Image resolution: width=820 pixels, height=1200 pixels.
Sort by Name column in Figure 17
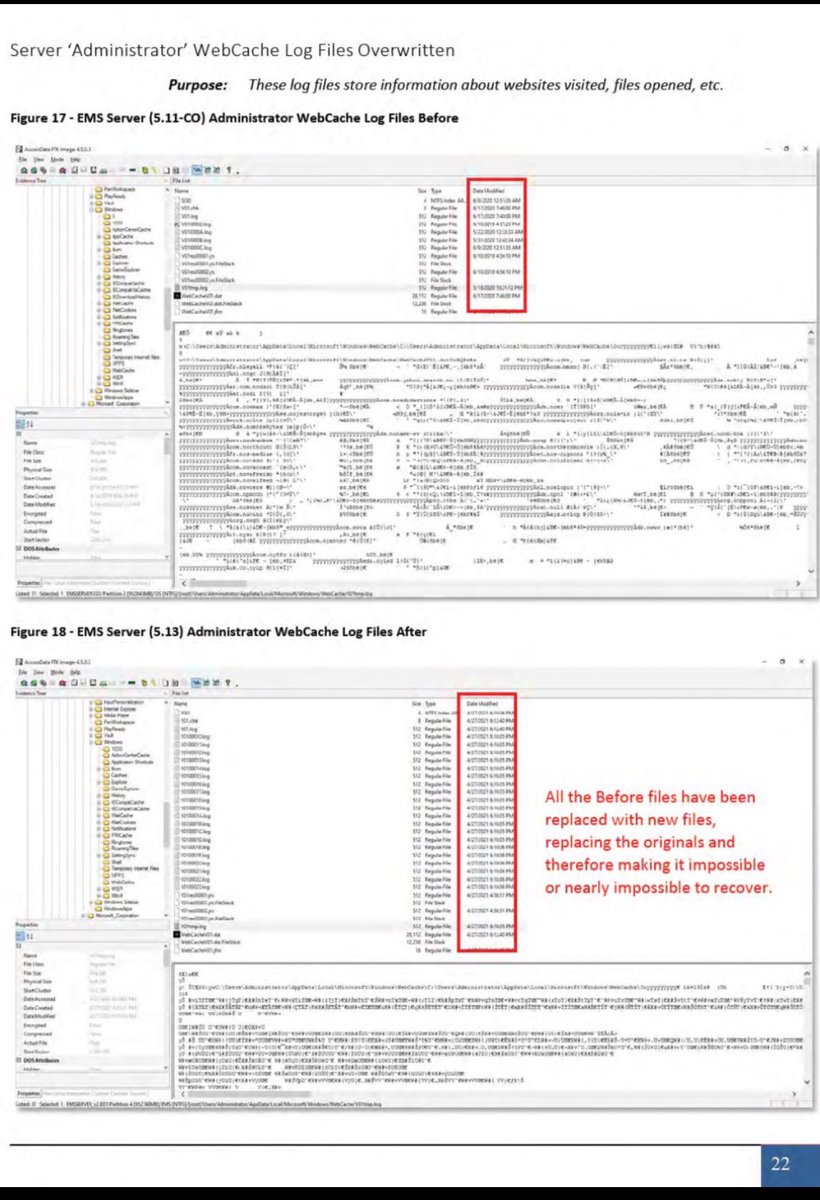[x=181, y=191]
